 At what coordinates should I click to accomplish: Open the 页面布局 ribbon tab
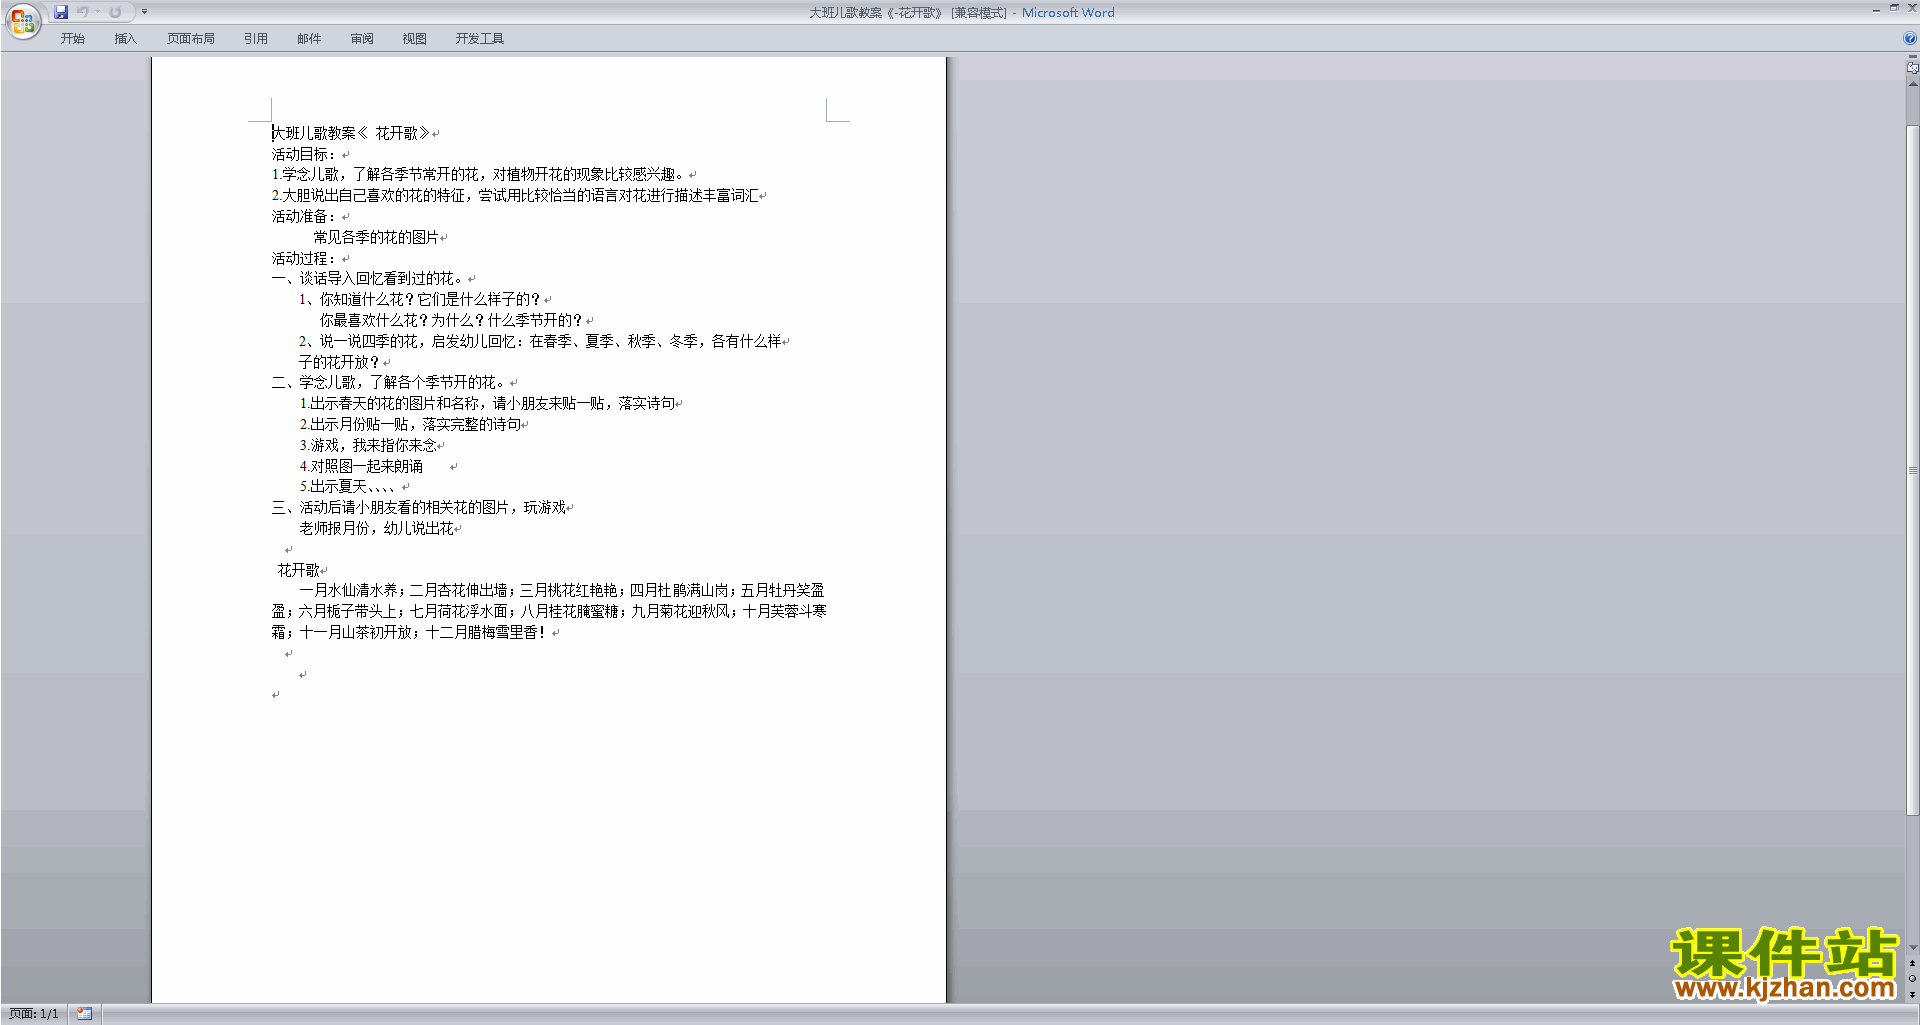click(191, 39)
